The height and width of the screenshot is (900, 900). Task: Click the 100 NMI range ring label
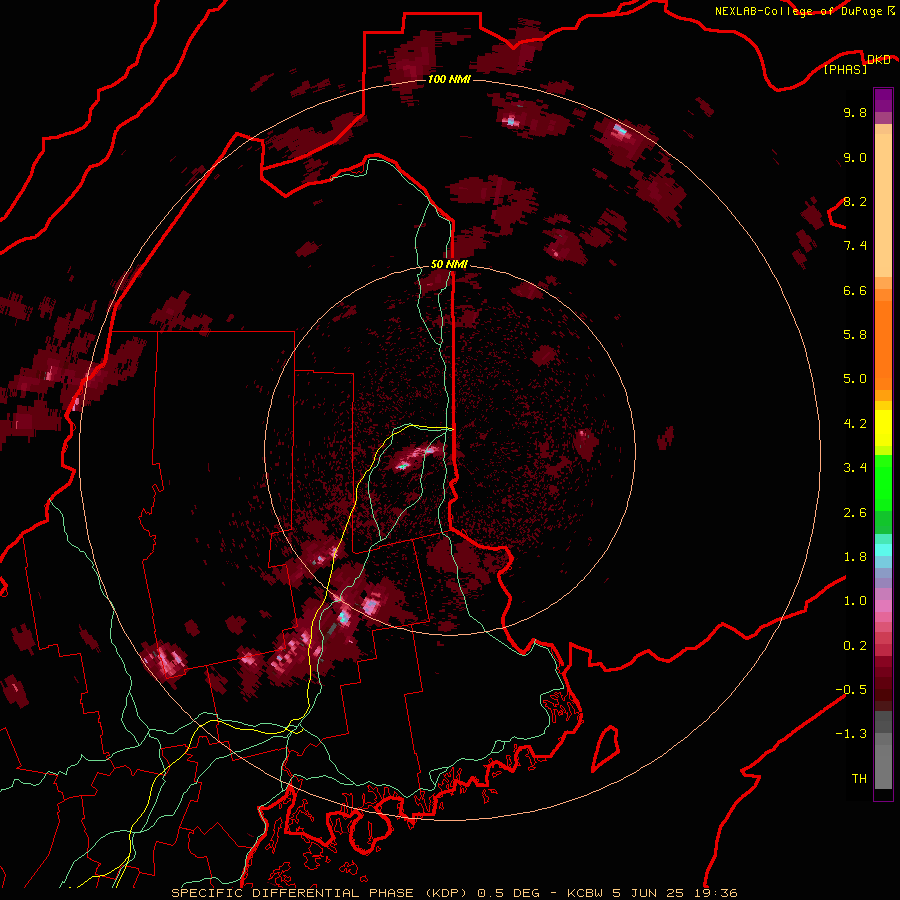[x=449, y=79]
